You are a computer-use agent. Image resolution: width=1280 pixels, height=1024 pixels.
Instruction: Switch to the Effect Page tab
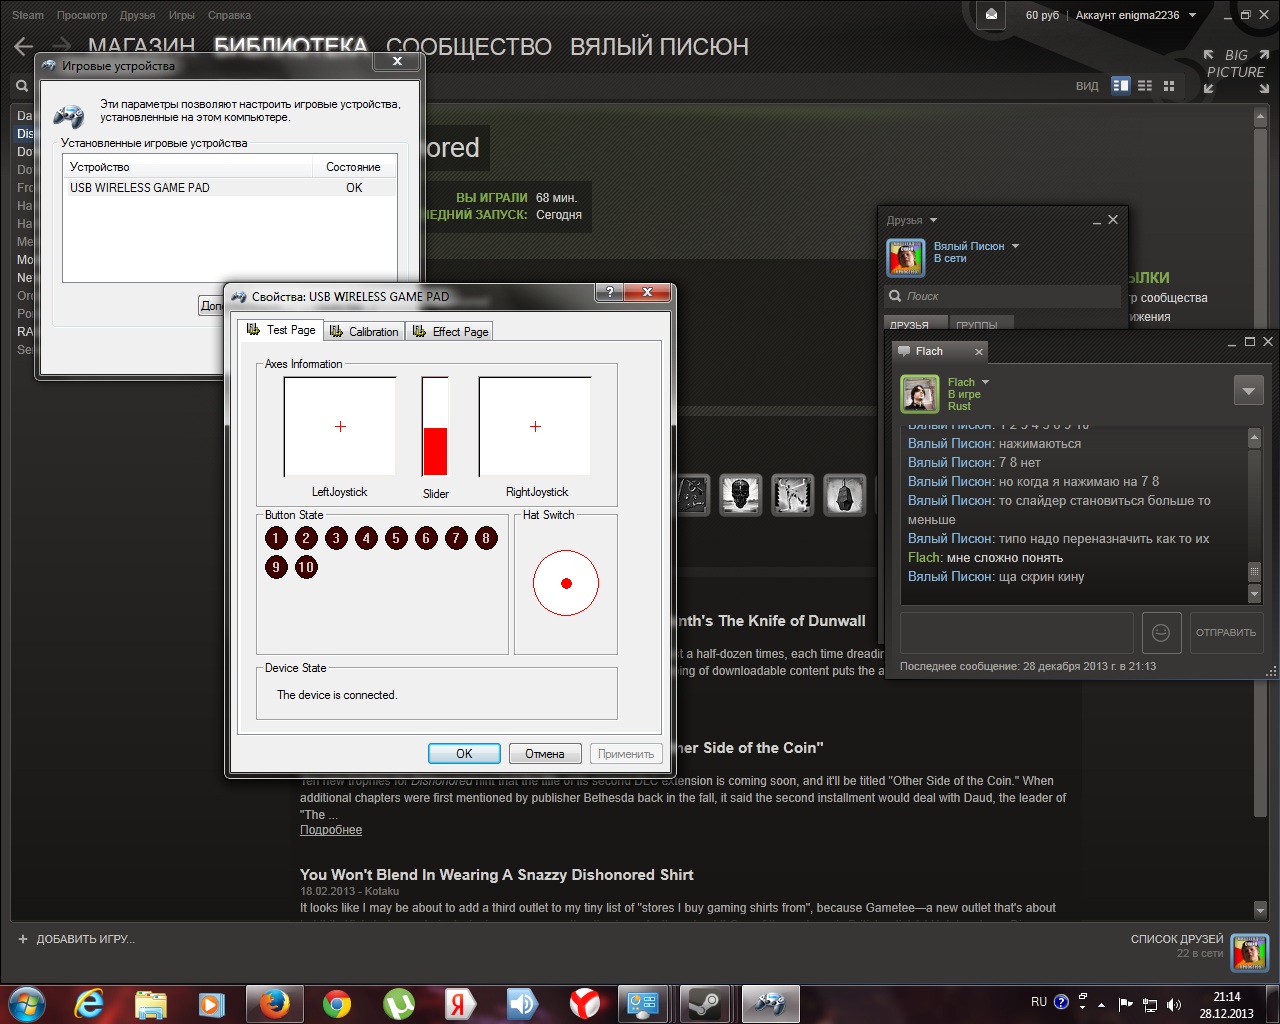(451, 331)
